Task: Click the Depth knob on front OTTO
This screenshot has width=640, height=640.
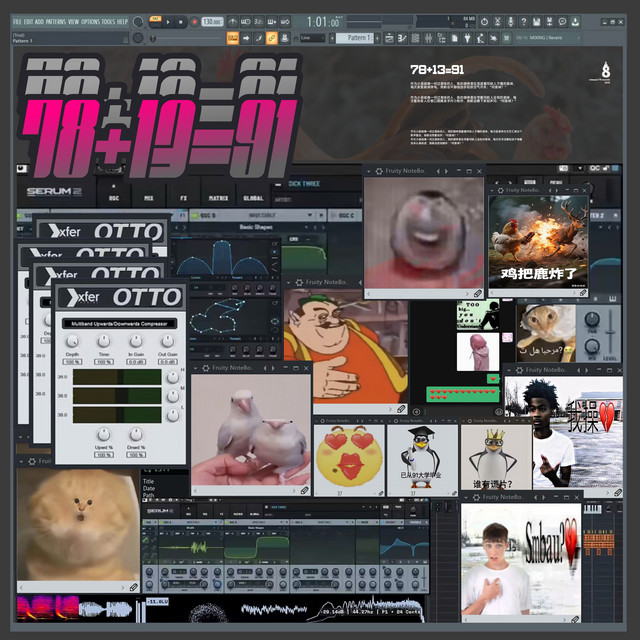Action: (x=73, y=341)
